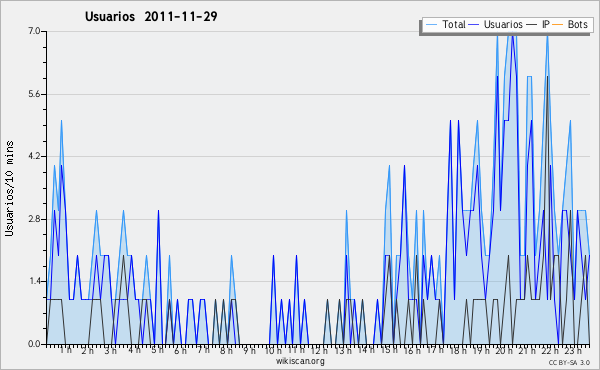Click the '5 h' x-axis label
Image resolution: width=600 pixels, height=370 pixels.
[157, 350]
